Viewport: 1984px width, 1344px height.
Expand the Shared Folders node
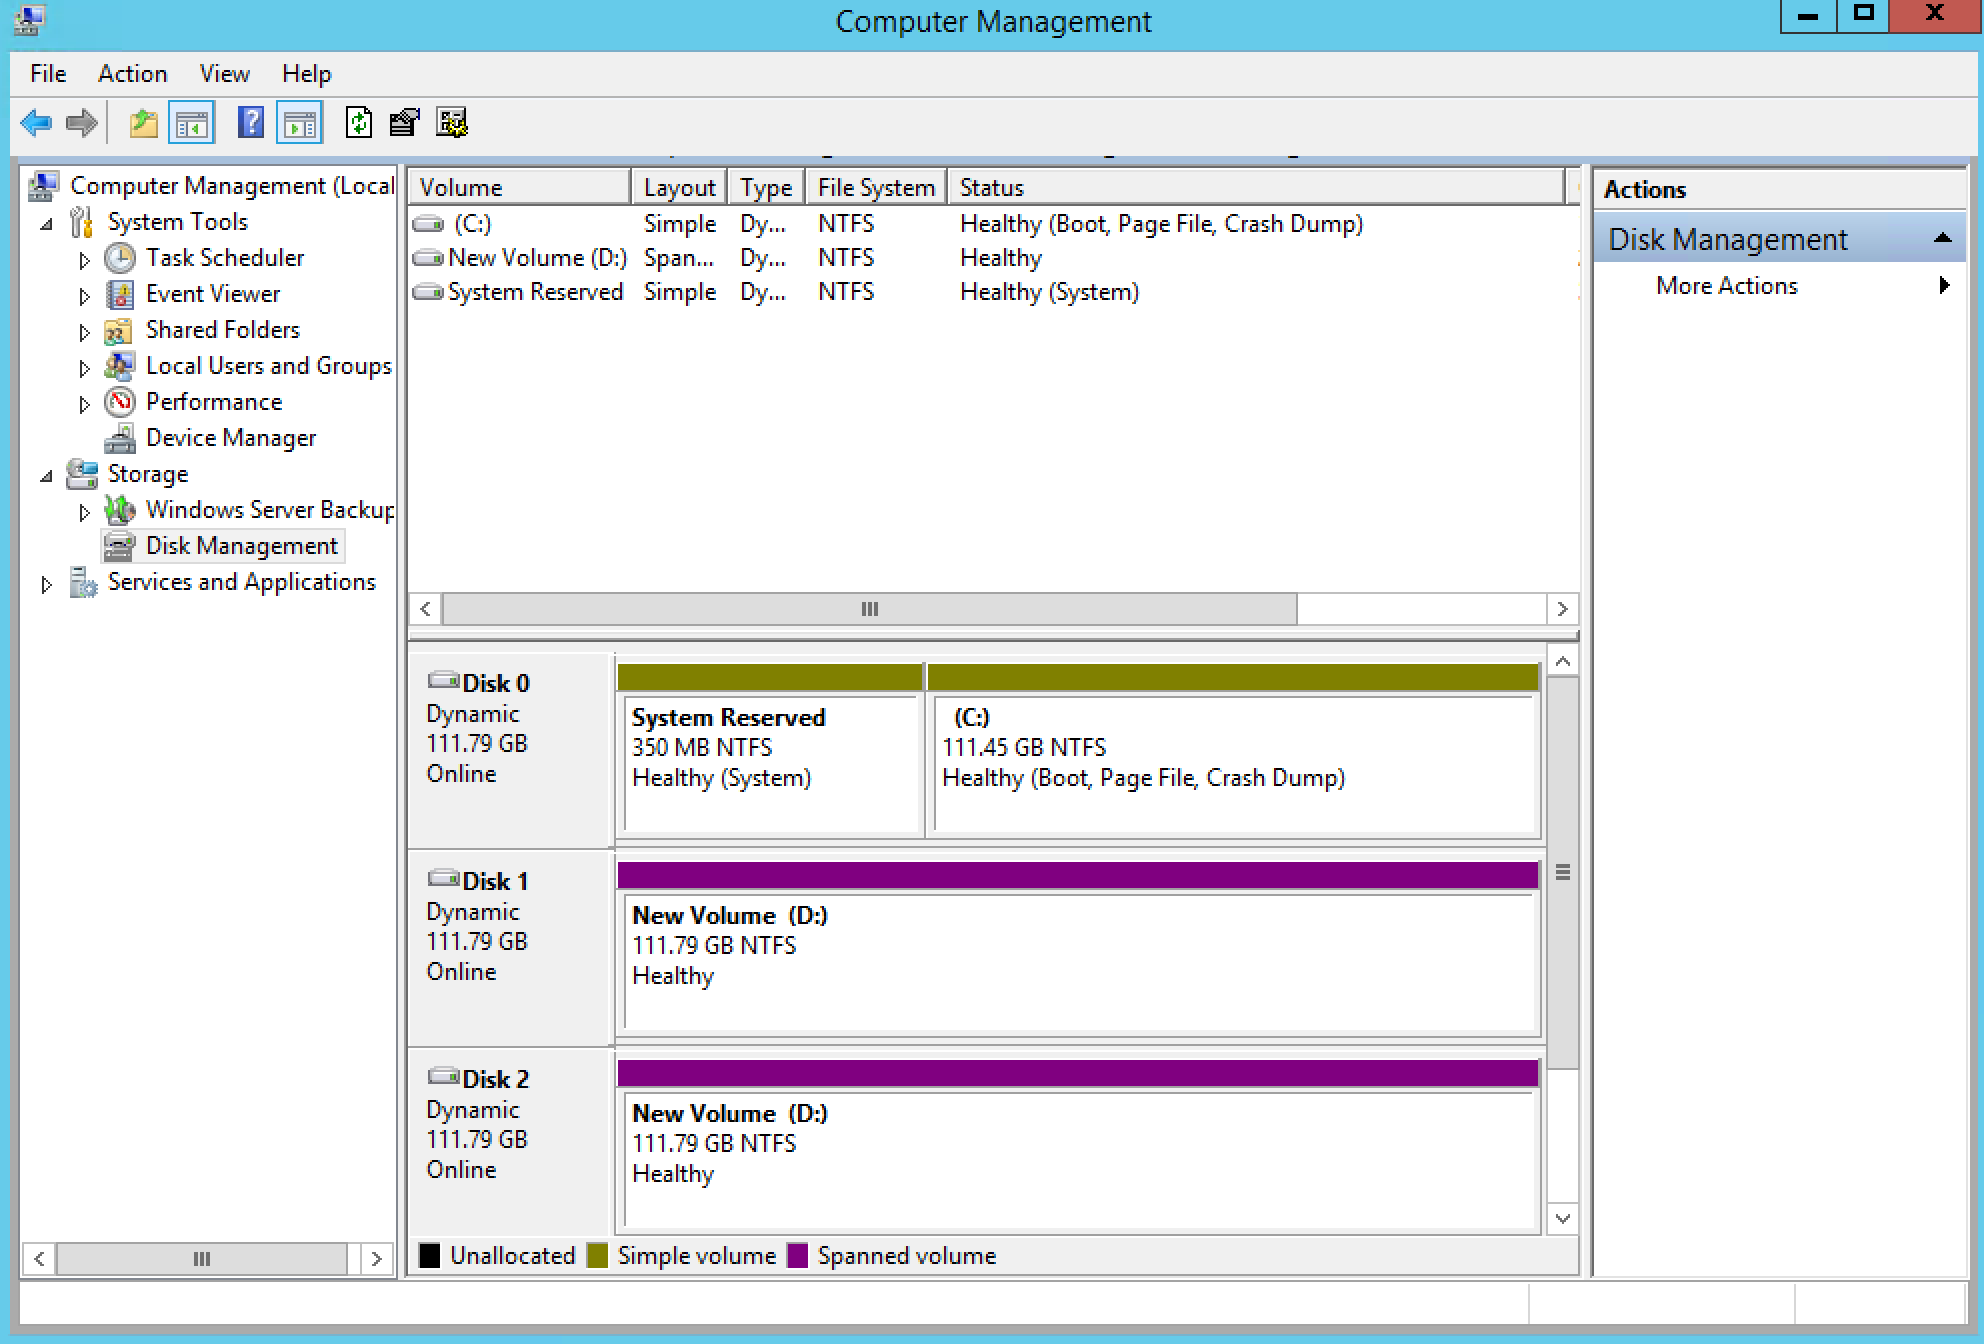coord(84,332)
